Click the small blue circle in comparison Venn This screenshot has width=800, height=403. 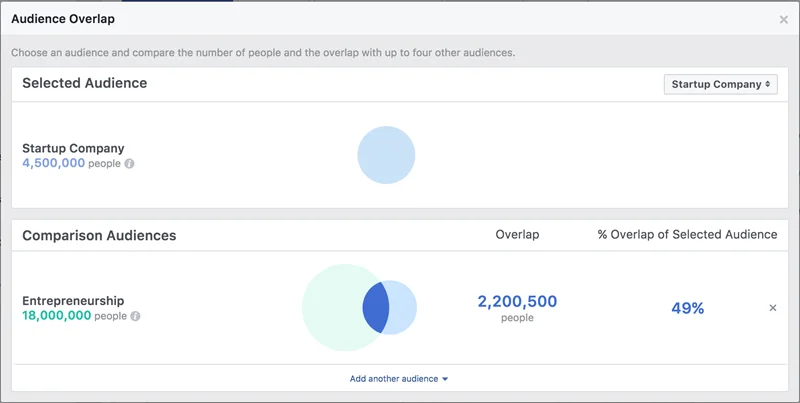(x=403, y=308)
